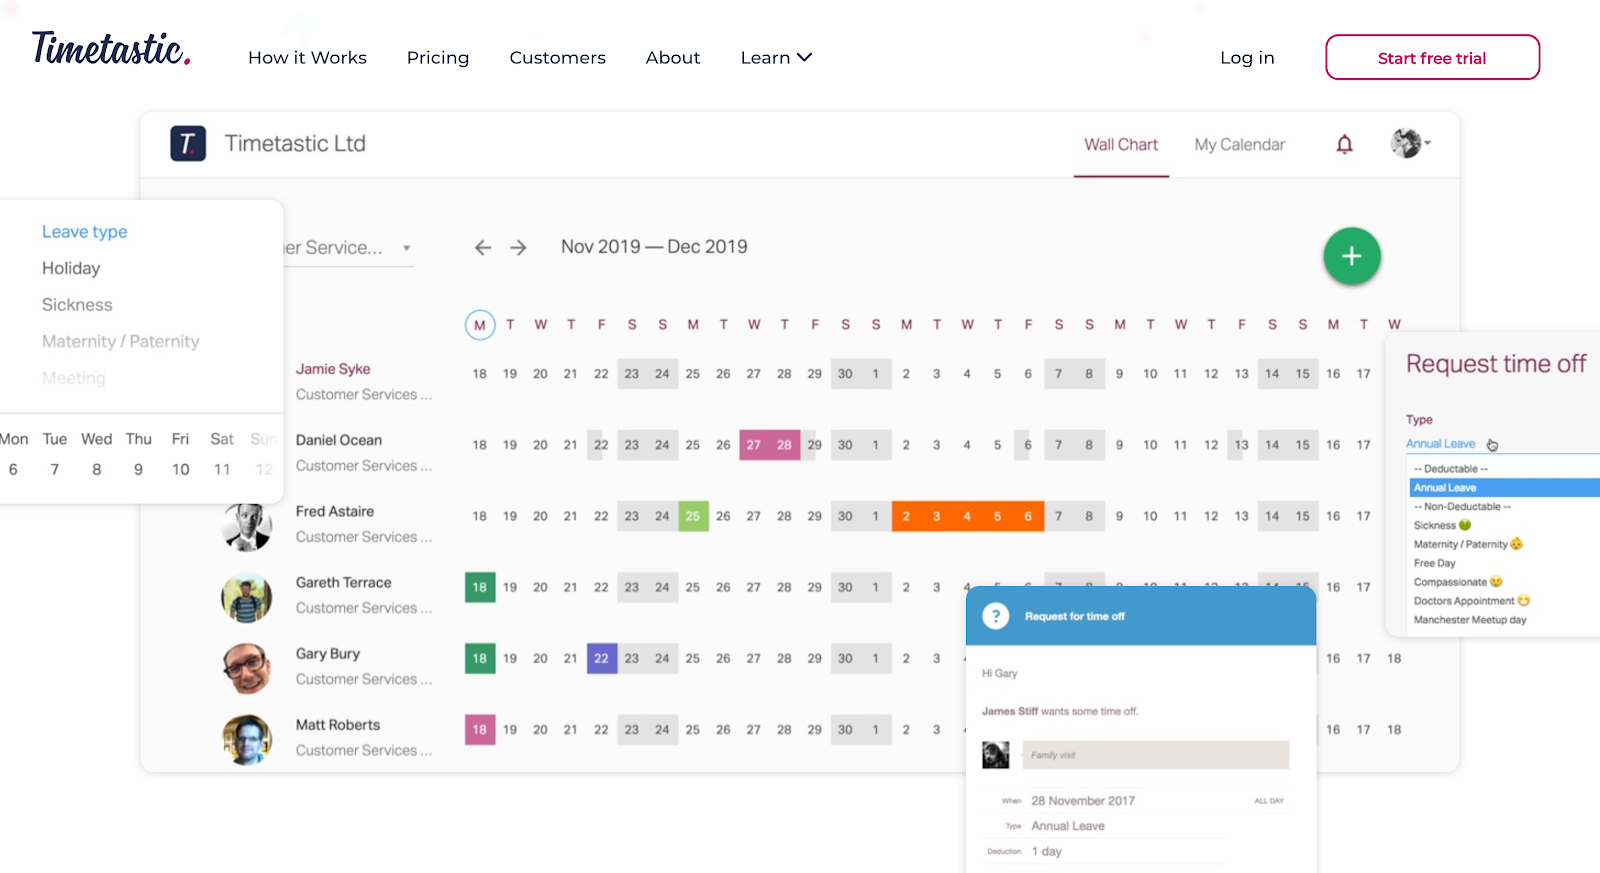The width and height of the screenshot is (1600, 873).
Task: Go to next period with right arrow
Action: tap(518, 248)
